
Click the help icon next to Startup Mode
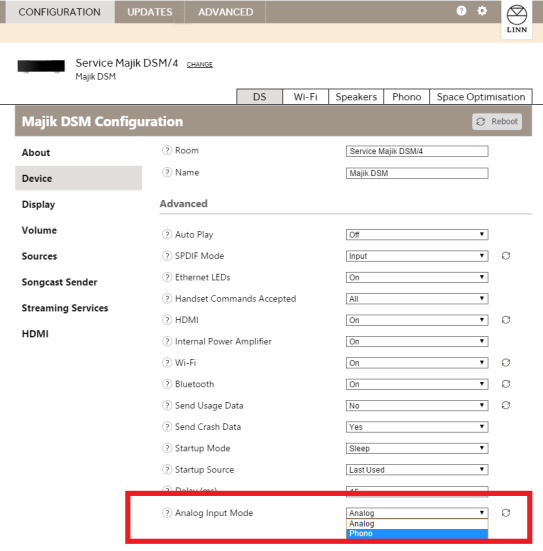[167, 448]
